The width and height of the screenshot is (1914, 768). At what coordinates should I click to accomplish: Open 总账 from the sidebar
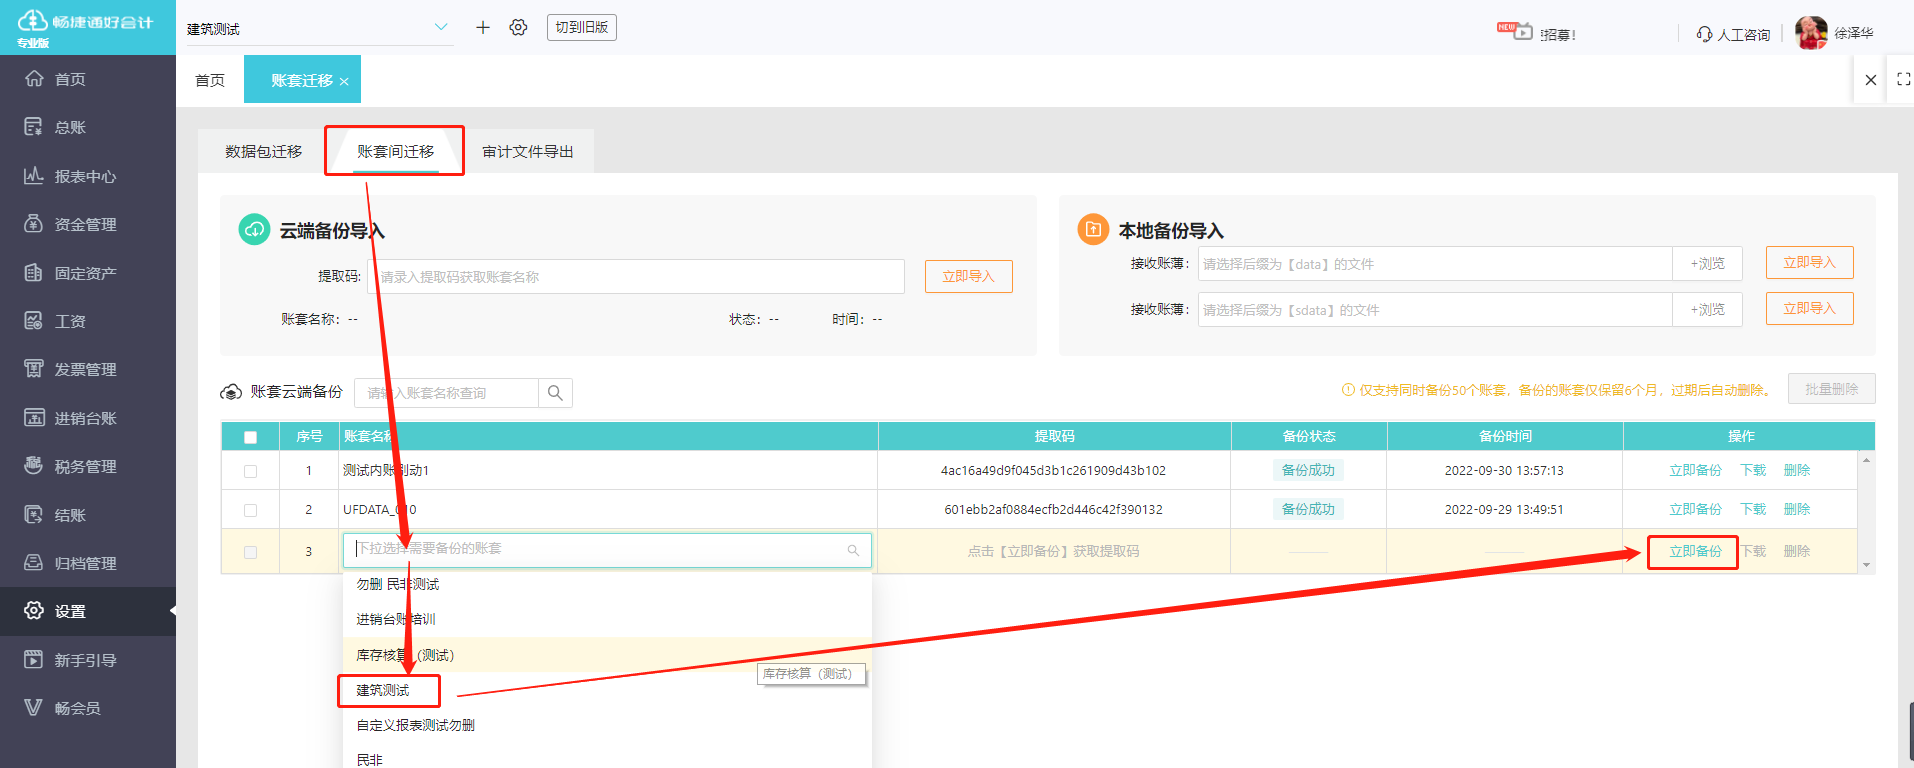[70, 128]
